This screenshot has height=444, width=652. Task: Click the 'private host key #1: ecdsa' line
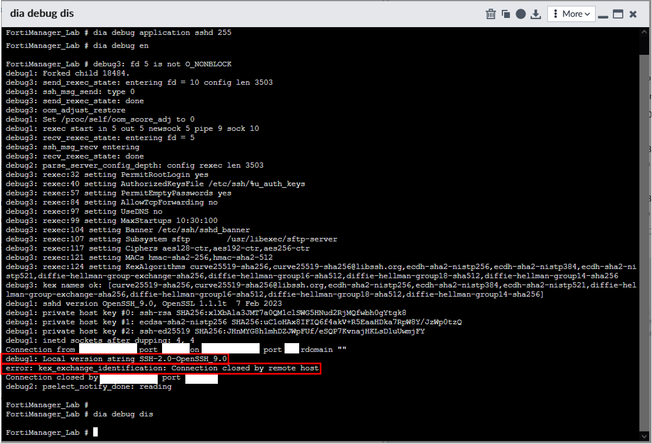(234, 322)
